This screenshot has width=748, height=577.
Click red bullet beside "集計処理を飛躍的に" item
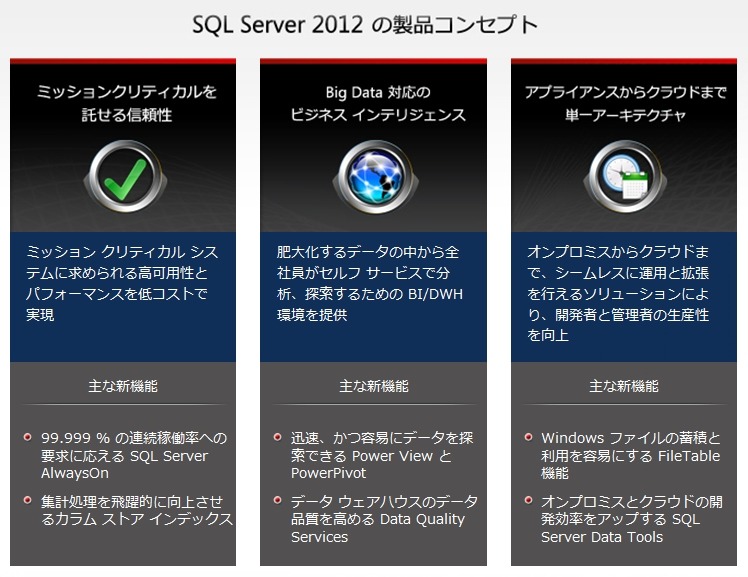click(x=28, y=500)
